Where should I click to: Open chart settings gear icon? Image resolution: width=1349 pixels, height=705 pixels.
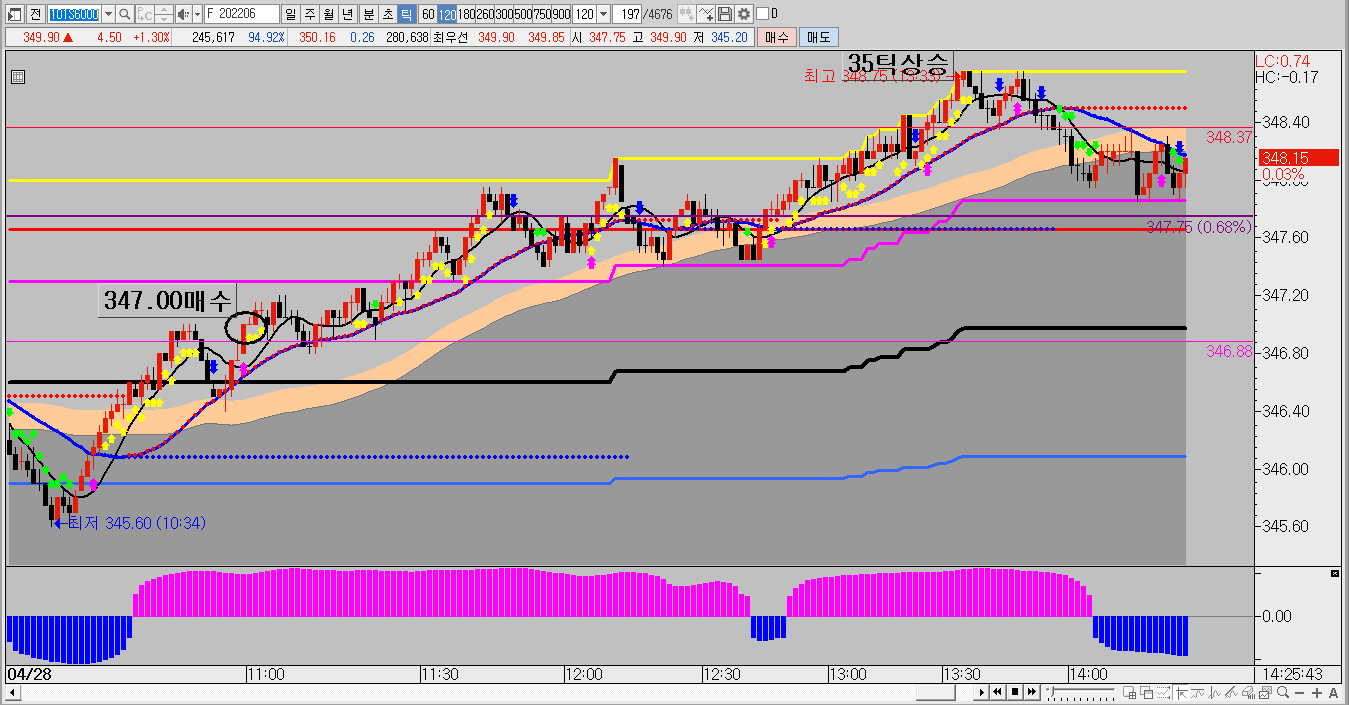[x=743, y=14]
